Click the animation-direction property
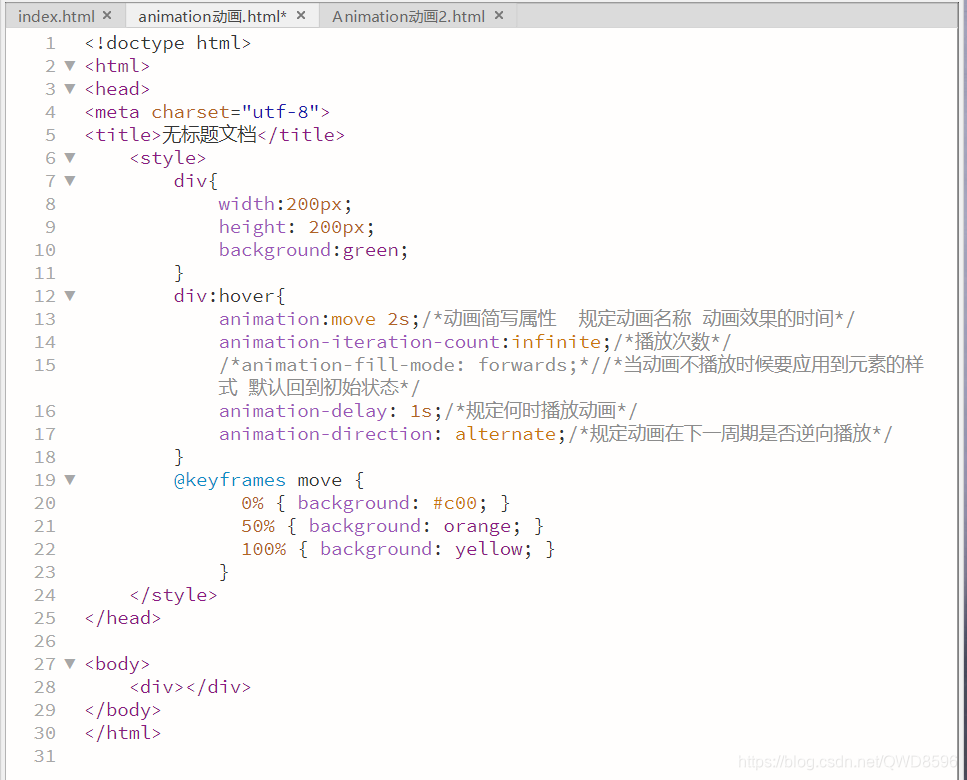The width and height of the screenshot is (967, 780). pyautogui.click(x=326, y=434)
